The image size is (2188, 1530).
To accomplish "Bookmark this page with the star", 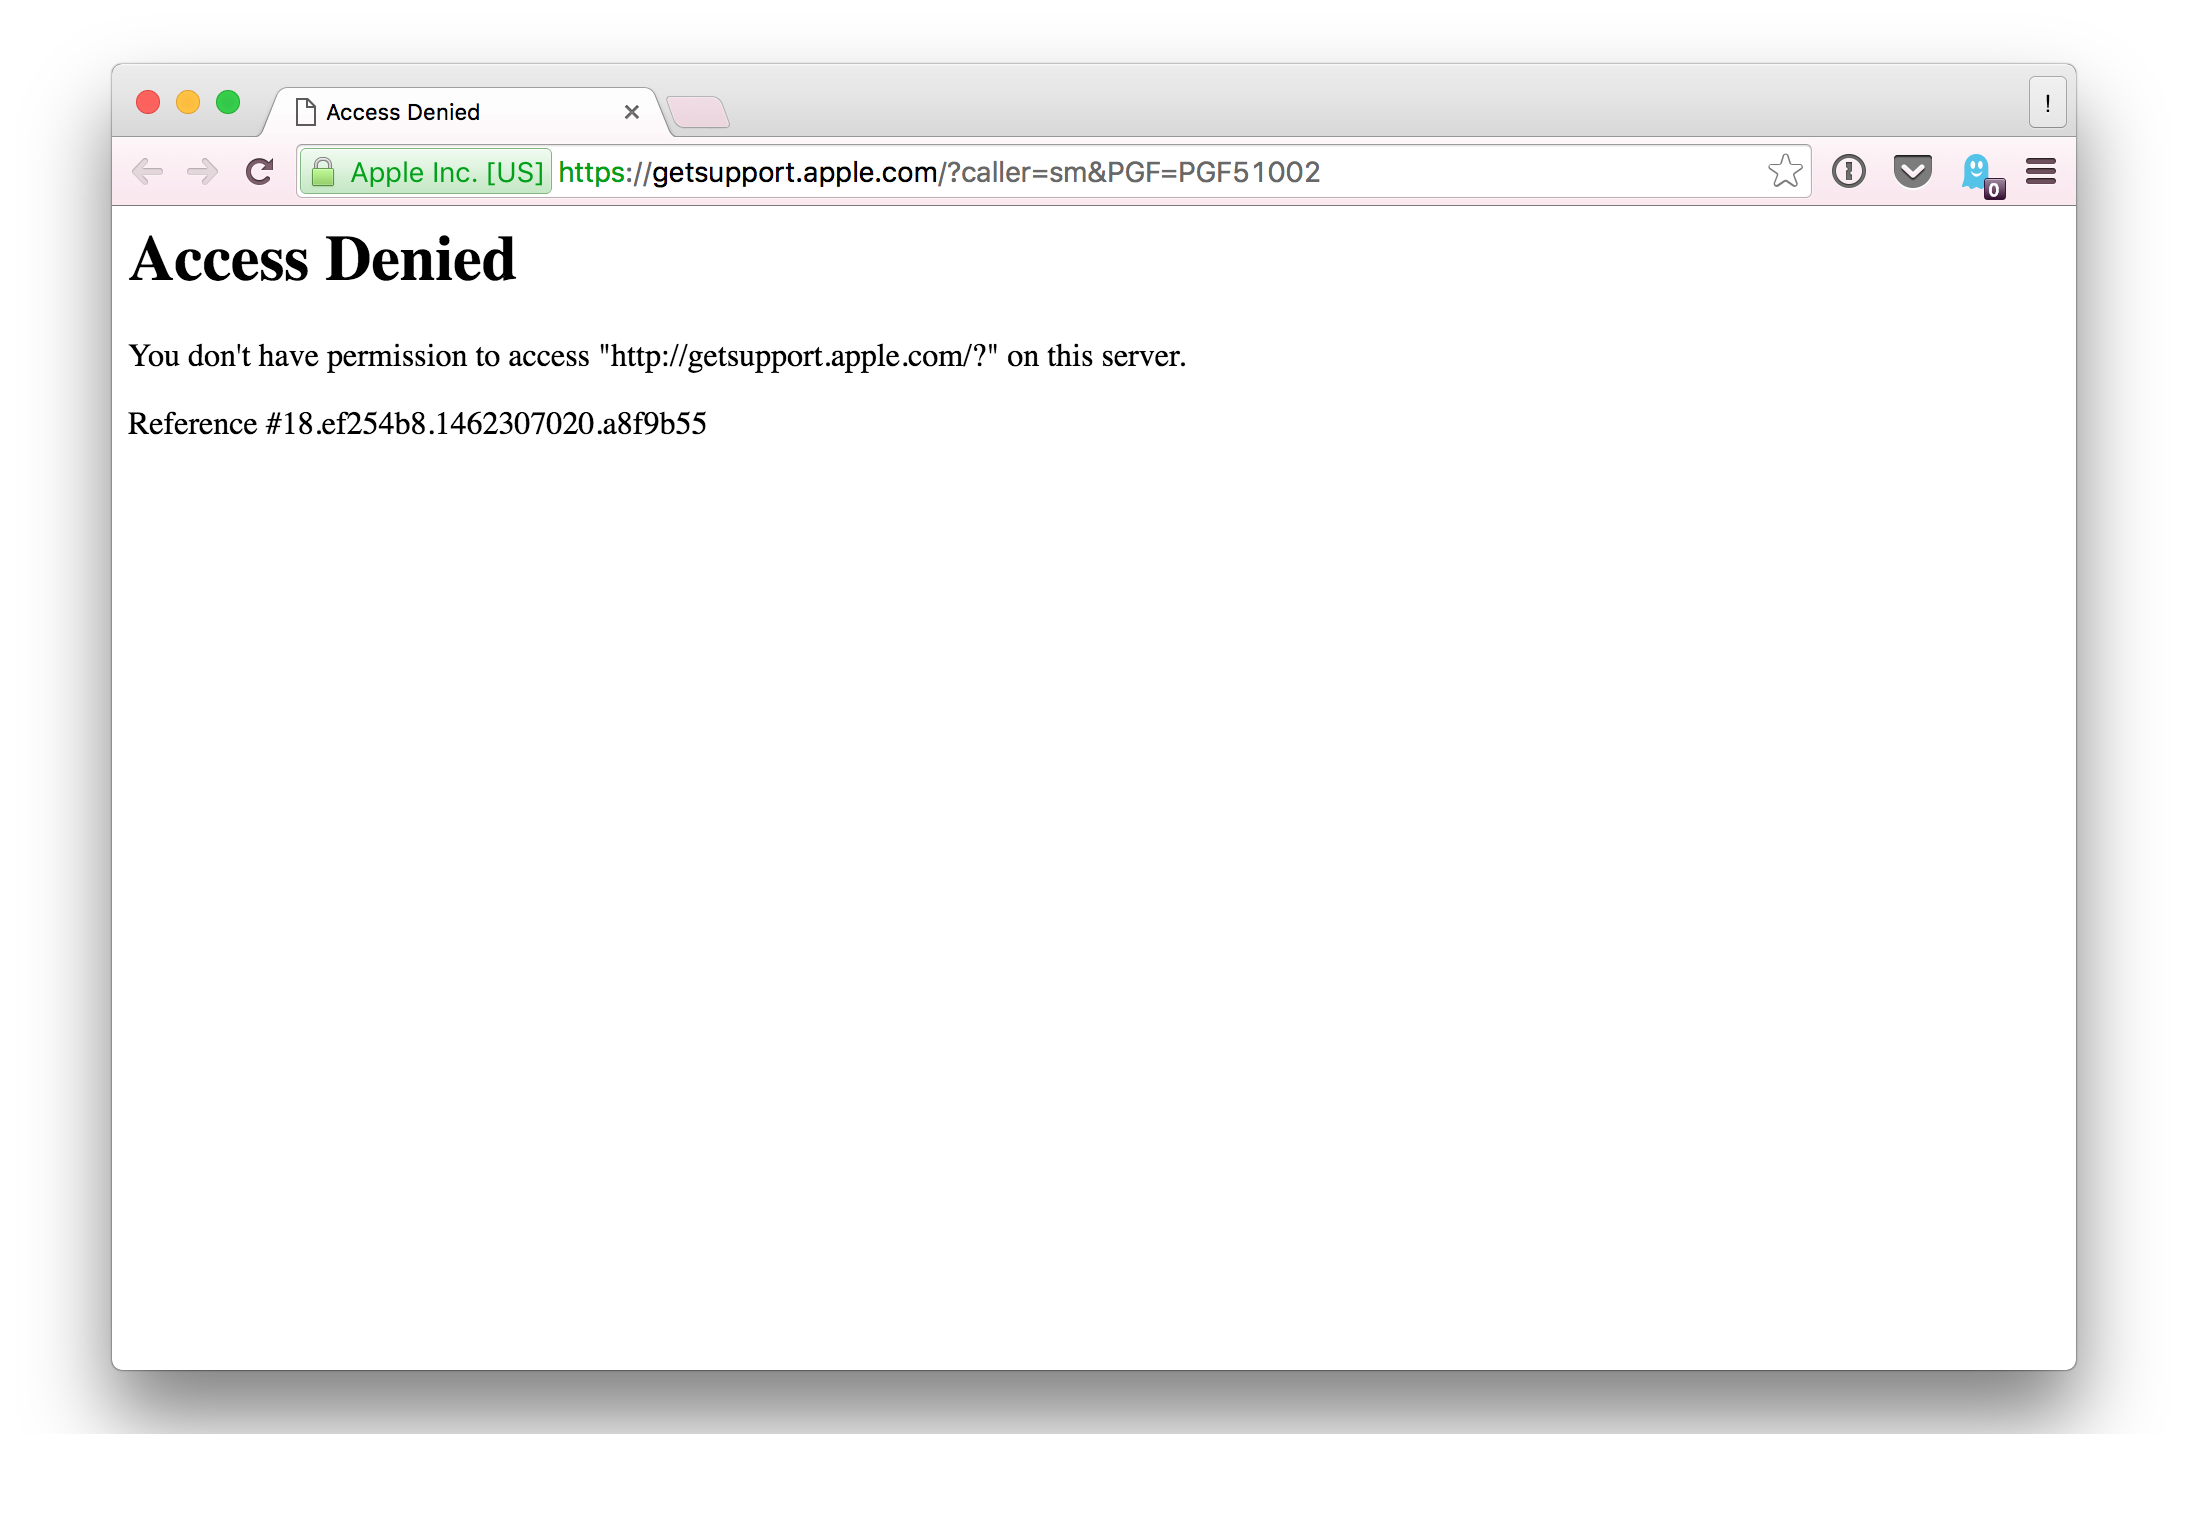I will click(1785, 172).
